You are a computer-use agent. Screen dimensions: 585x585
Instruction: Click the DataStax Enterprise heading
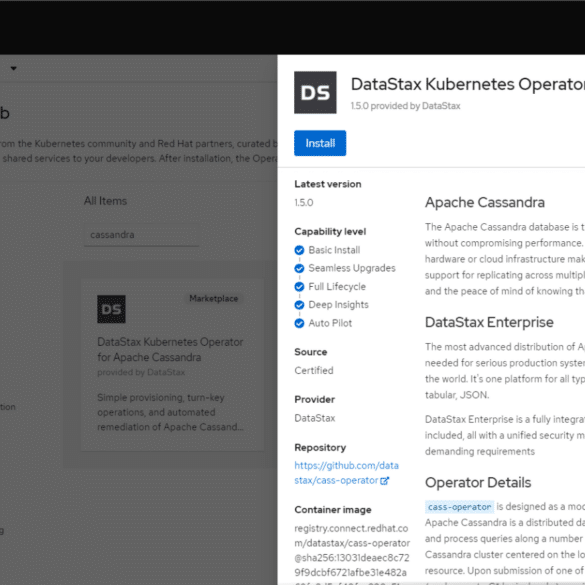[x=489, y=322]
